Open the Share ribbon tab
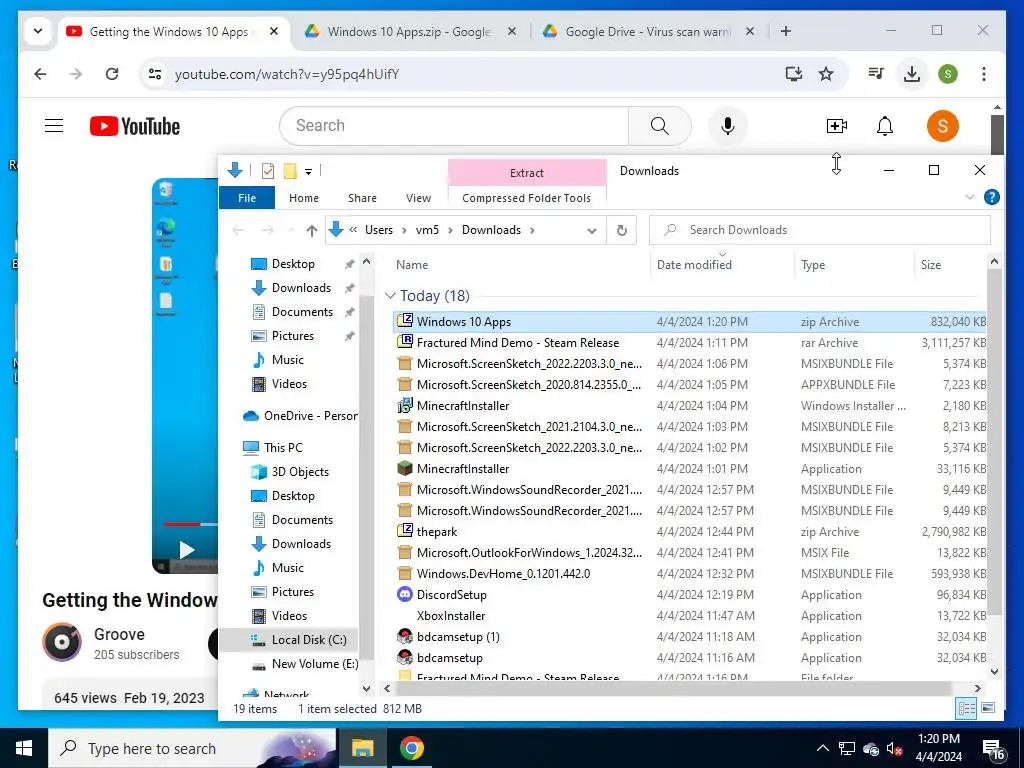 click(x=362, y=198)
